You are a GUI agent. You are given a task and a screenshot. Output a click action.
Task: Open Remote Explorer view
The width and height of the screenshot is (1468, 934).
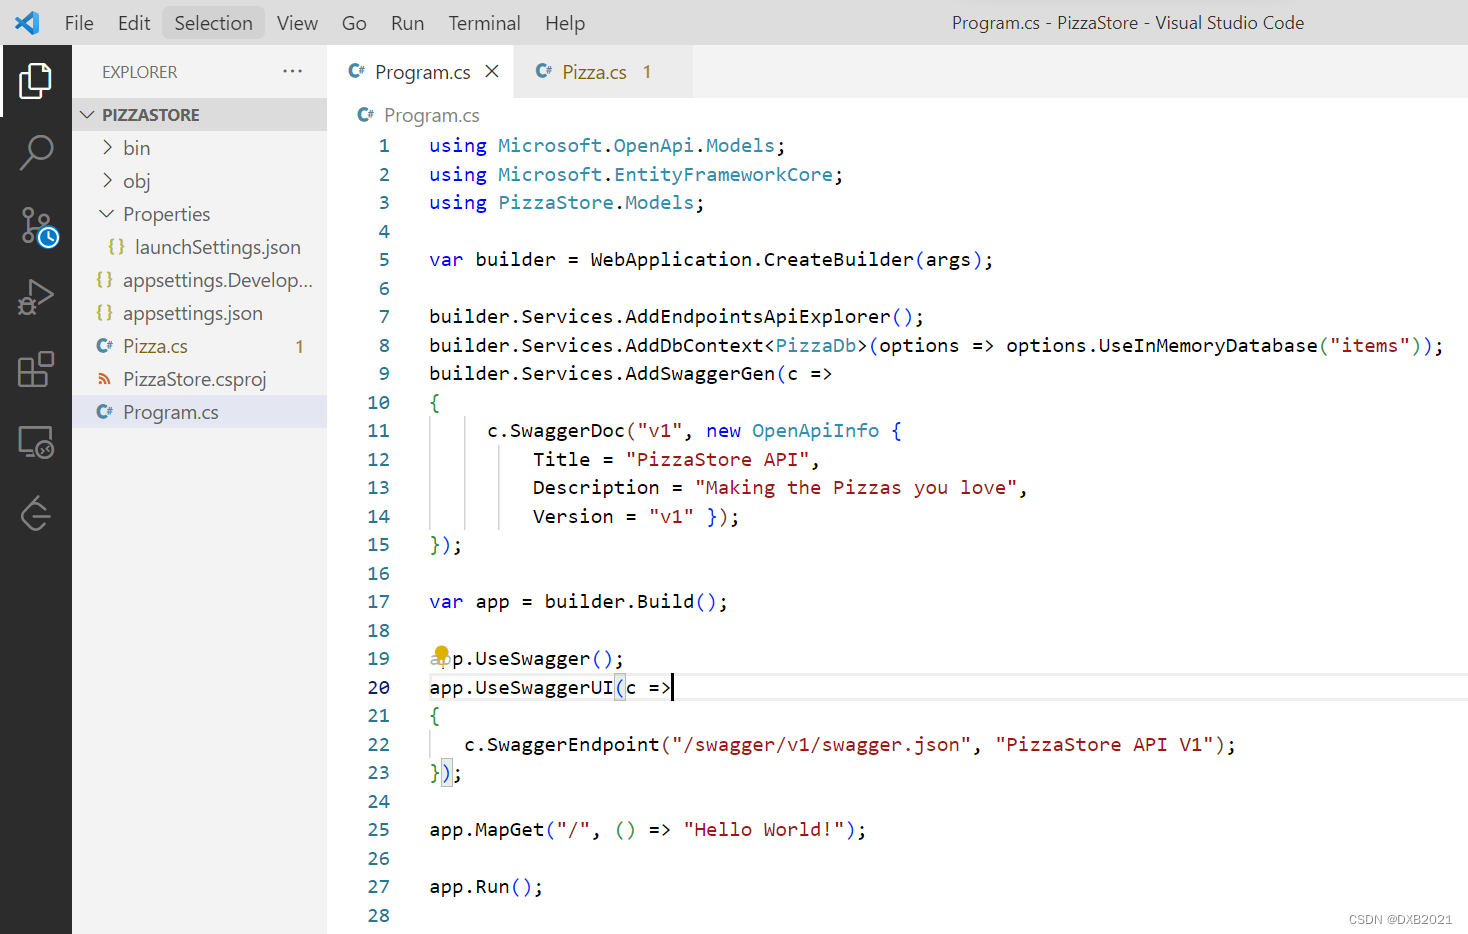point(36,442)
